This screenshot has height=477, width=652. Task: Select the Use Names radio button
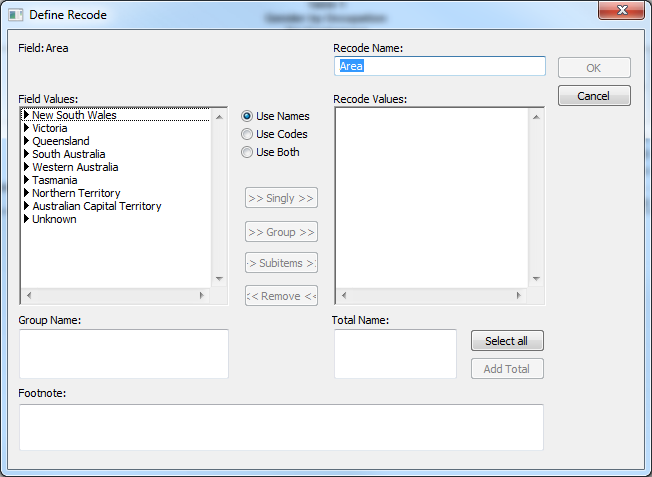247,116
